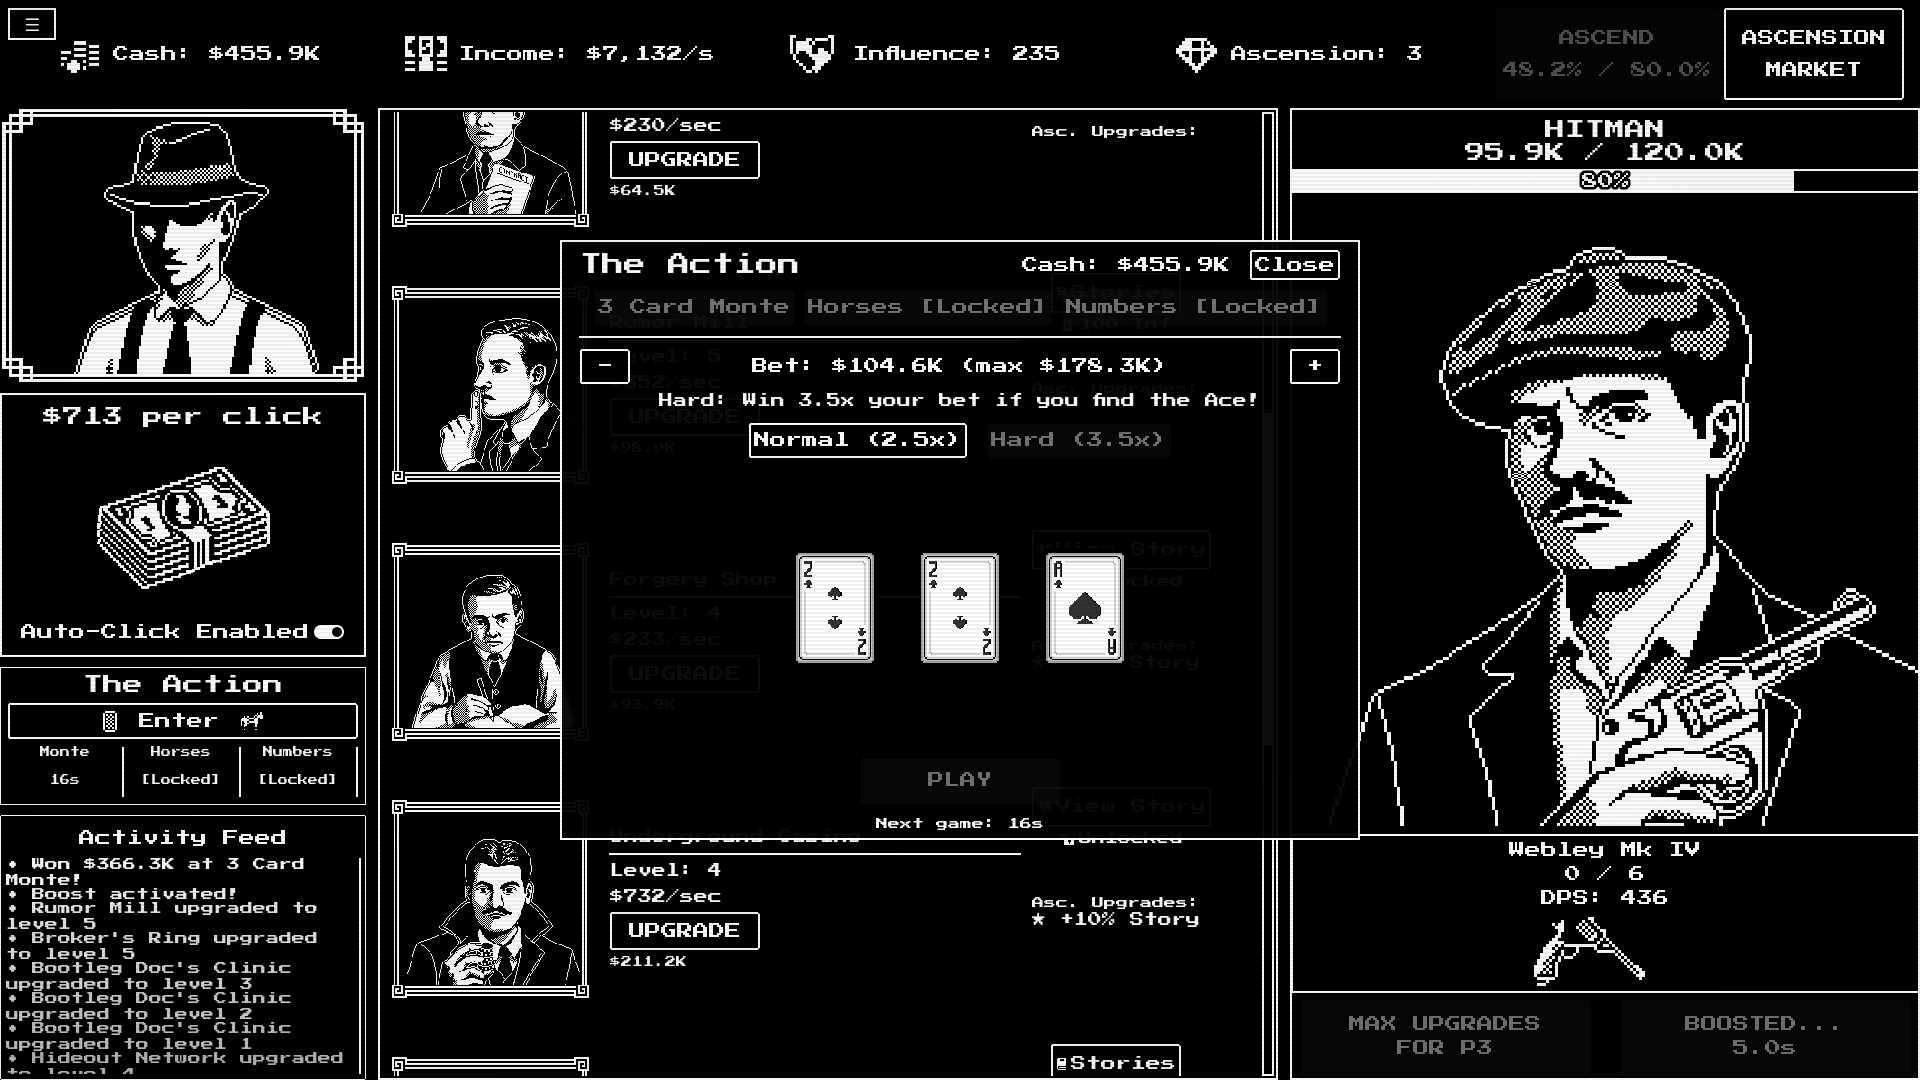The width and height of the screenshot is (1920, 1080).
Task: Click the Hitman enemy portrait
Action: (x=1605, y=535)
